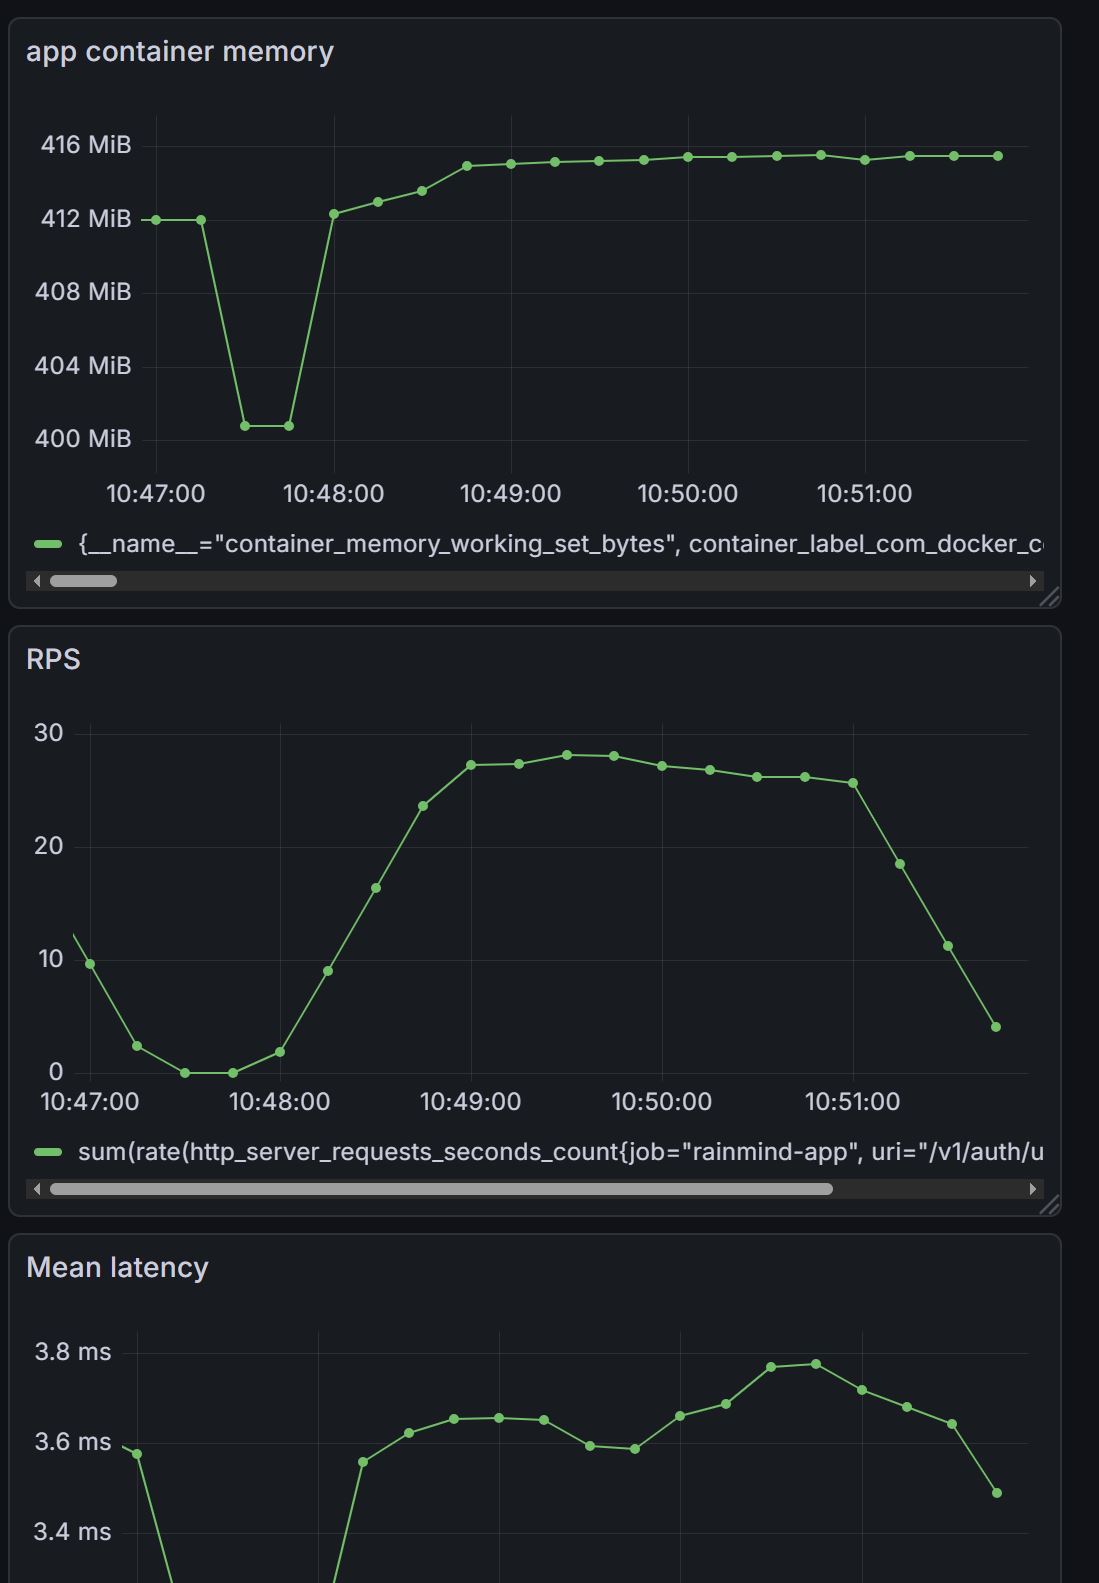Click the RPS data point at 10:51:00
The image size is (1099, 1583).
click(853, 783)
